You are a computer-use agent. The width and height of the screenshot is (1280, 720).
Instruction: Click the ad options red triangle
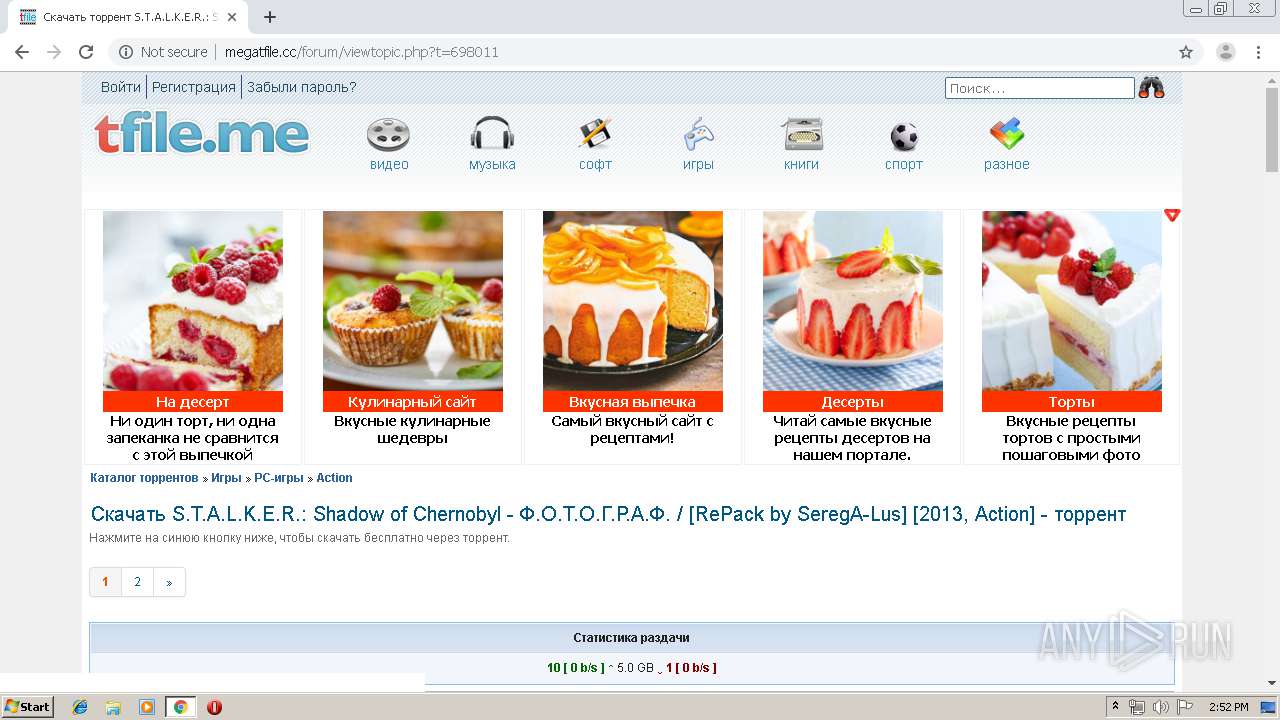(1172, 215)
